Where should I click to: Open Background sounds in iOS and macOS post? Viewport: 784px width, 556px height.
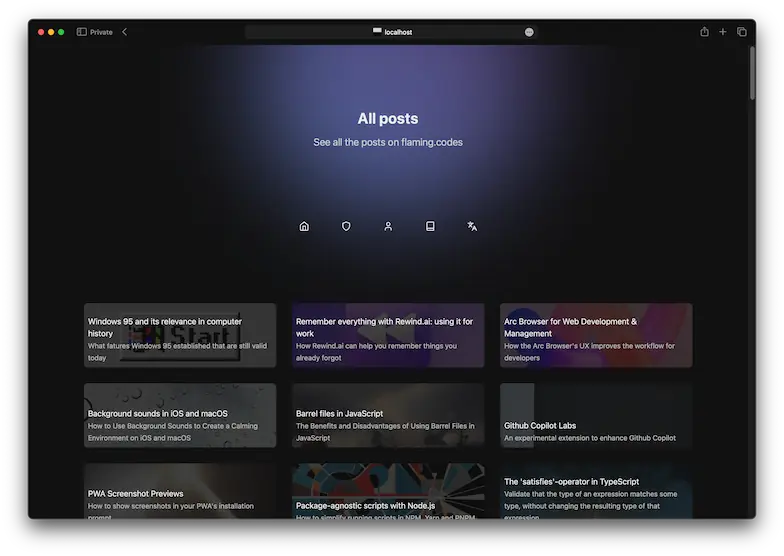180,416
